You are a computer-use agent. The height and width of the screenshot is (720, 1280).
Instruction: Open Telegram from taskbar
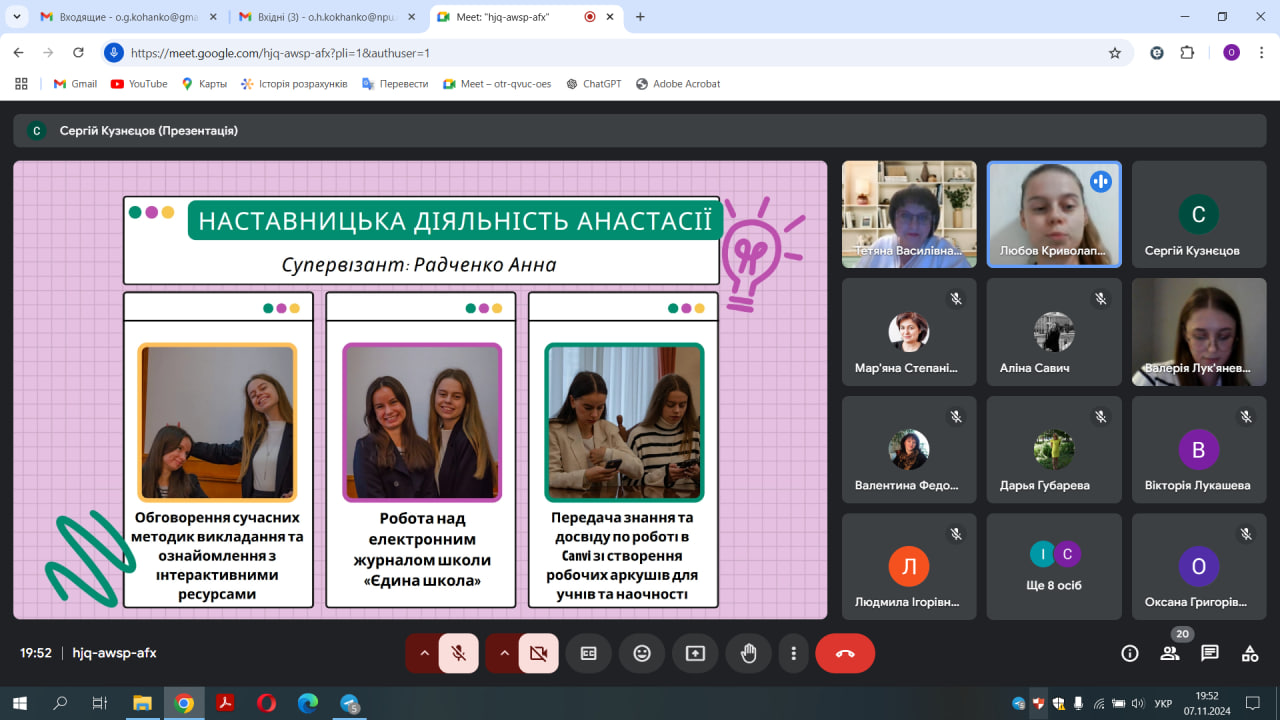tap(349, 703)
